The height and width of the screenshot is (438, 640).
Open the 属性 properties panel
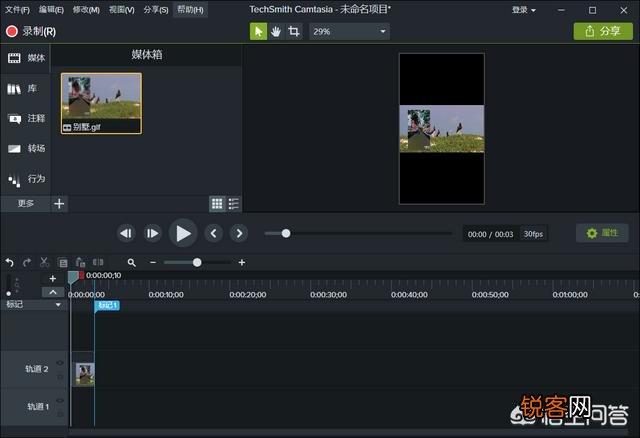(602, 233)
